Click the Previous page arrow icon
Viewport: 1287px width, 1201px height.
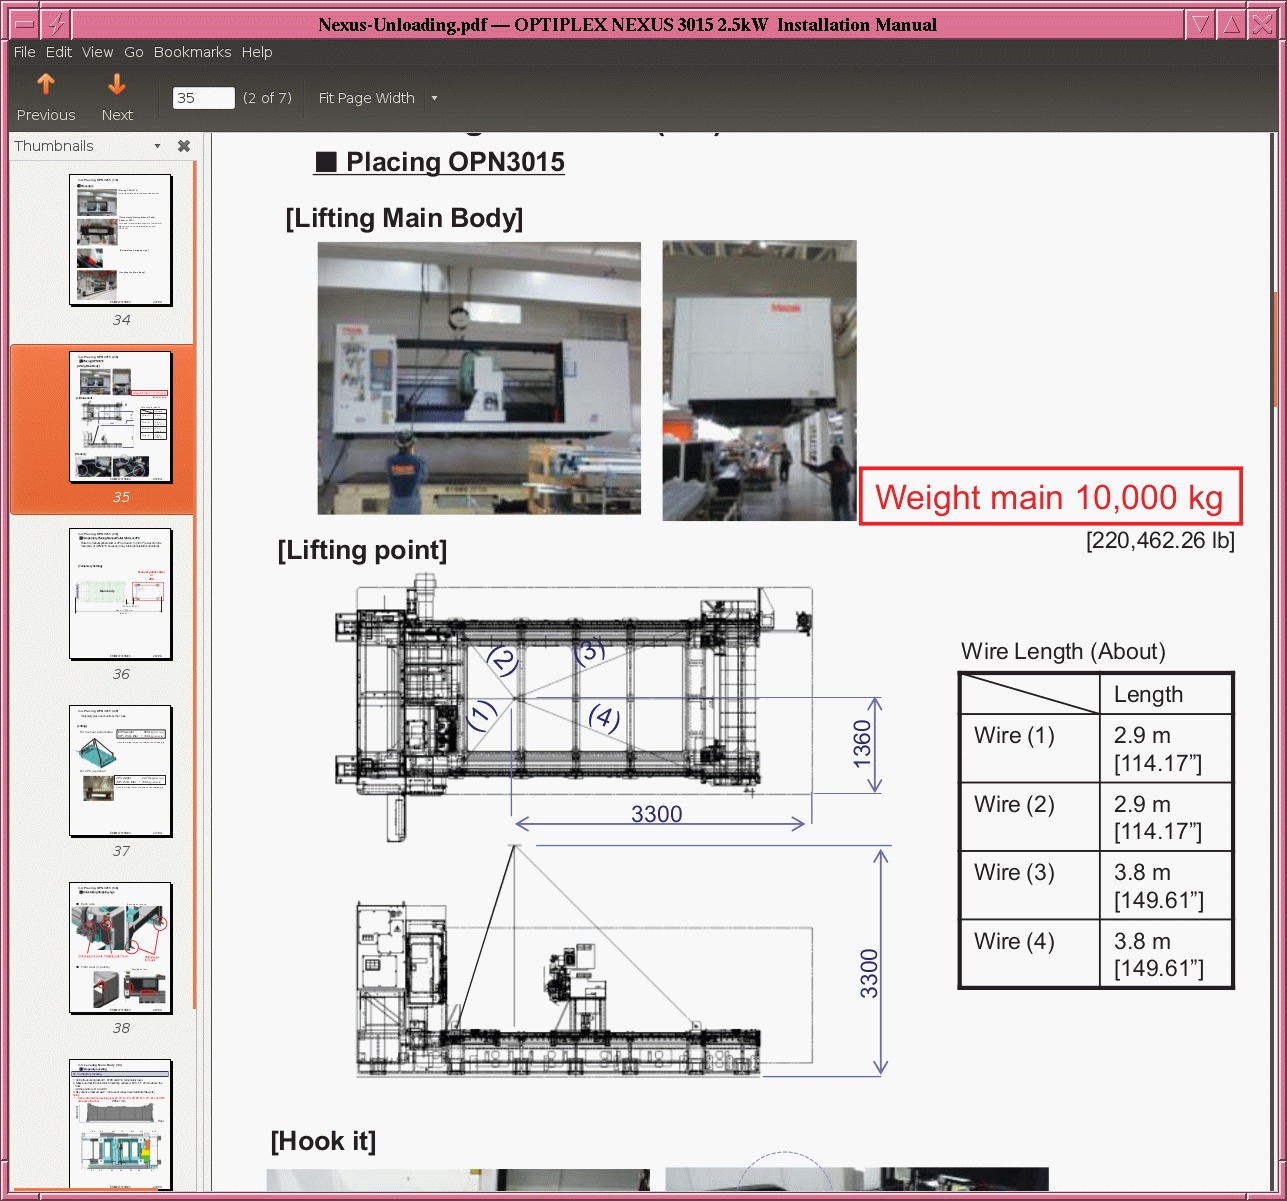coord(46,86)
